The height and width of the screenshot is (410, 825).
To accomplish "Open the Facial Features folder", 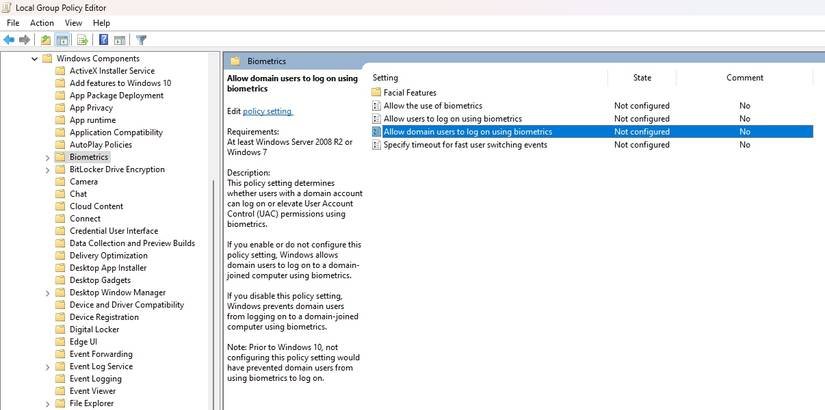I will pyautogui.click(x=410, y=93).
